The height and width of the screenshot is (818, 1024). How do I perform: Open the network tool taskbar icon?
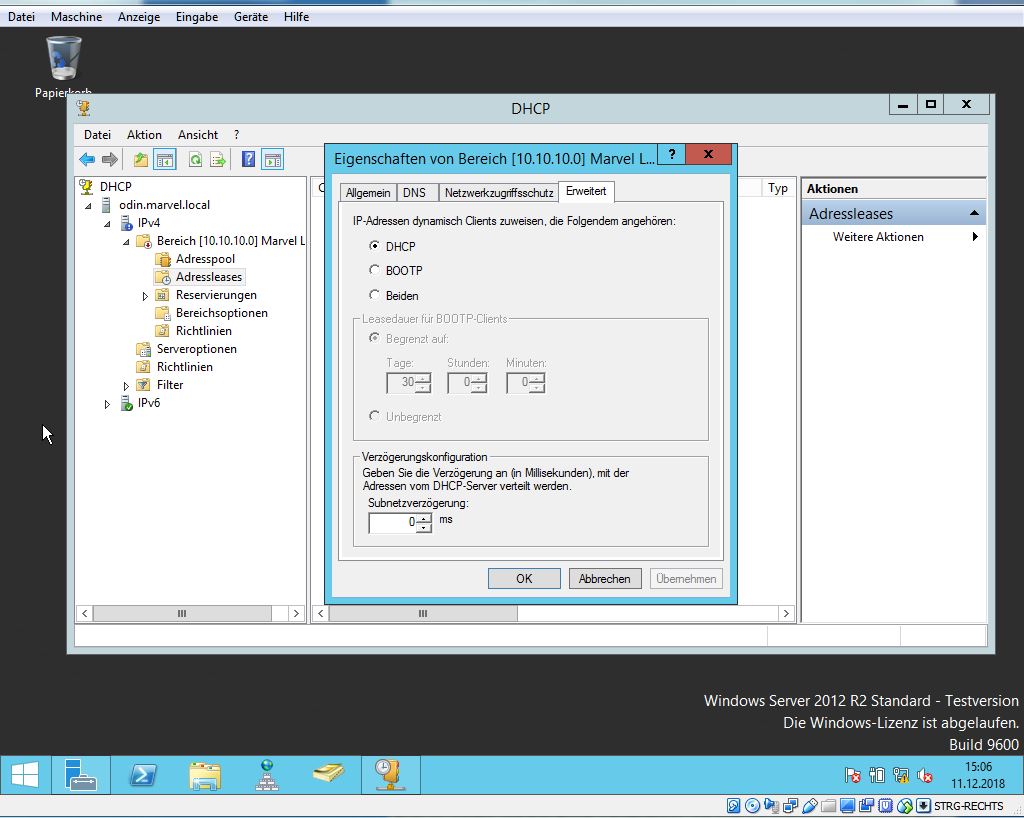tap(266, 776)
